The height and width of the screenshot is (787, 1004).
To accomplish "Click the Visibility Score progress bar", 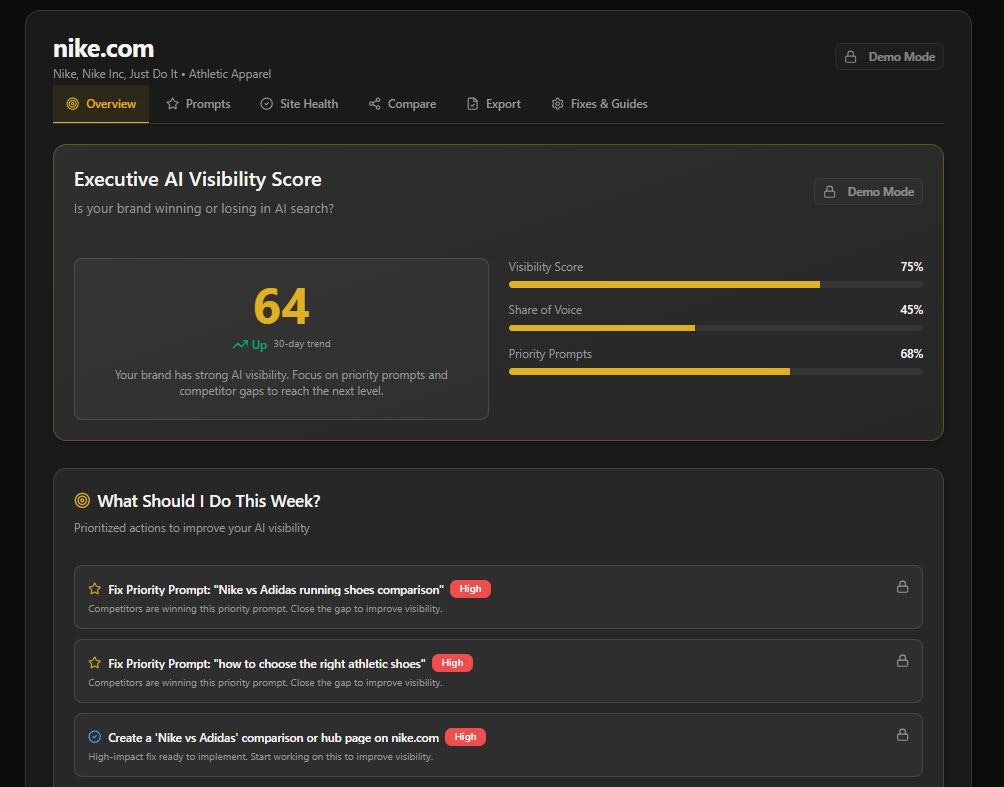I will tap(716, 284).
